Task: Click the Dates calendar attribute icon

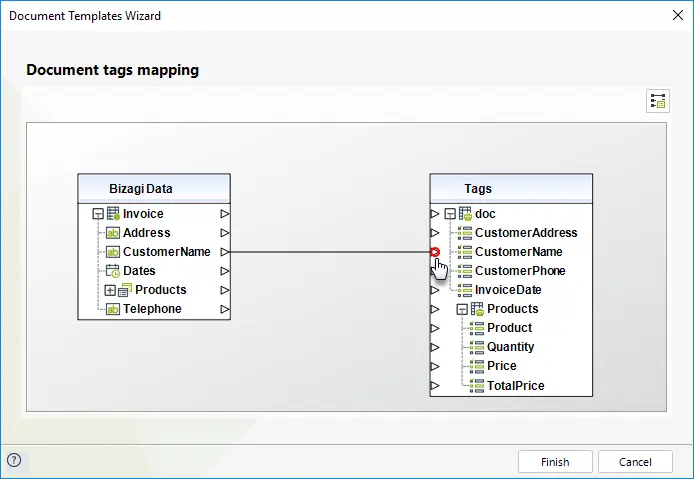Action: pyautogui.click(x=113, y=270)
